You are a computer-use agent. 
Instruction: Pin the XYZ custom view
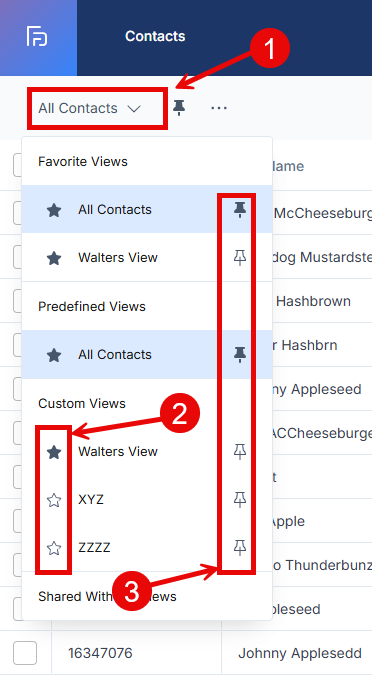pyautogui.click(x=239, y=499)
